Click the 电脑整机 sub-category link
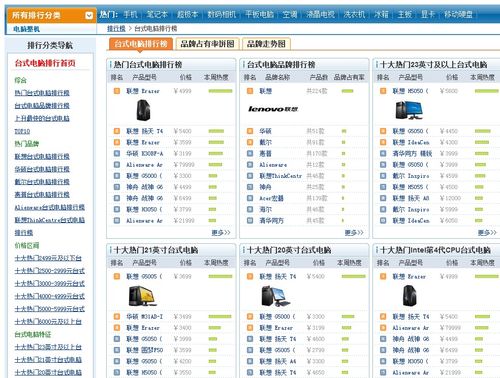This screenshot has height=378, width=500. tap(27, 29)
